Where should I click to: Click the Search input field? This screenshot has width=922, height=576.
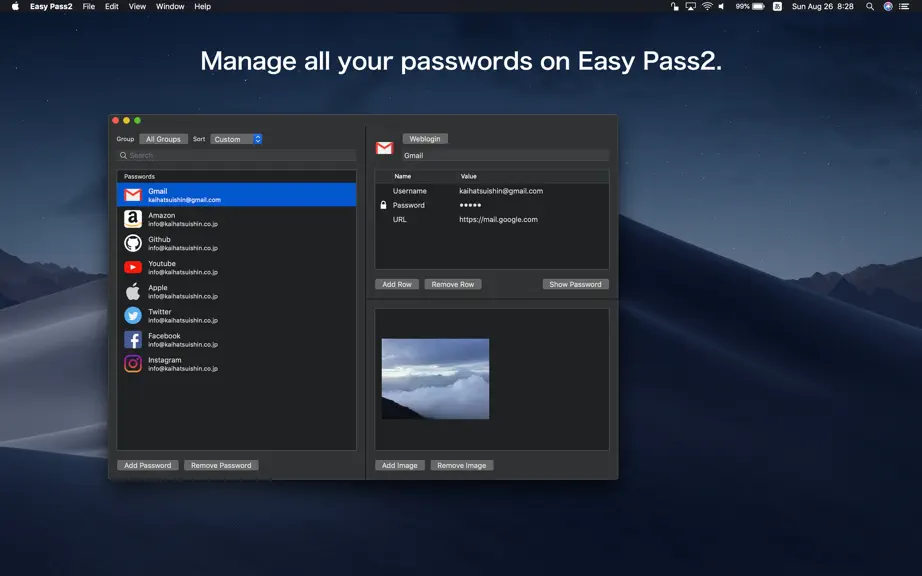(236, 155)
